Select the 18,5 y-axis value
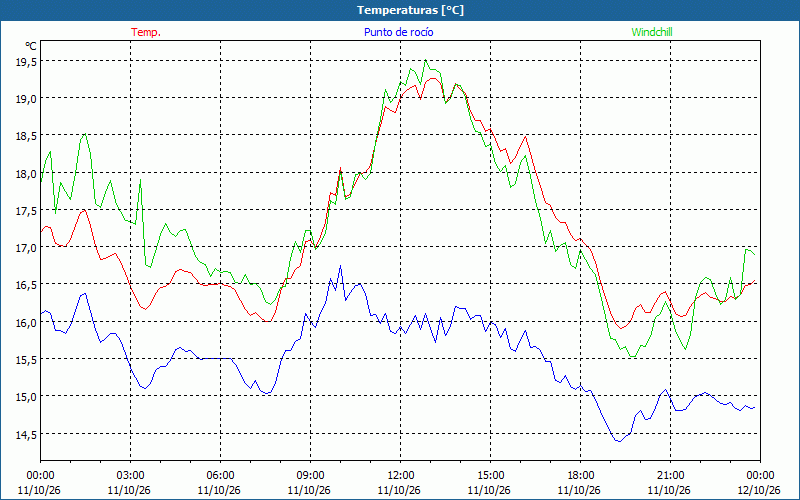The height and width of the screenshot is (500, 800). coord(26,136)
